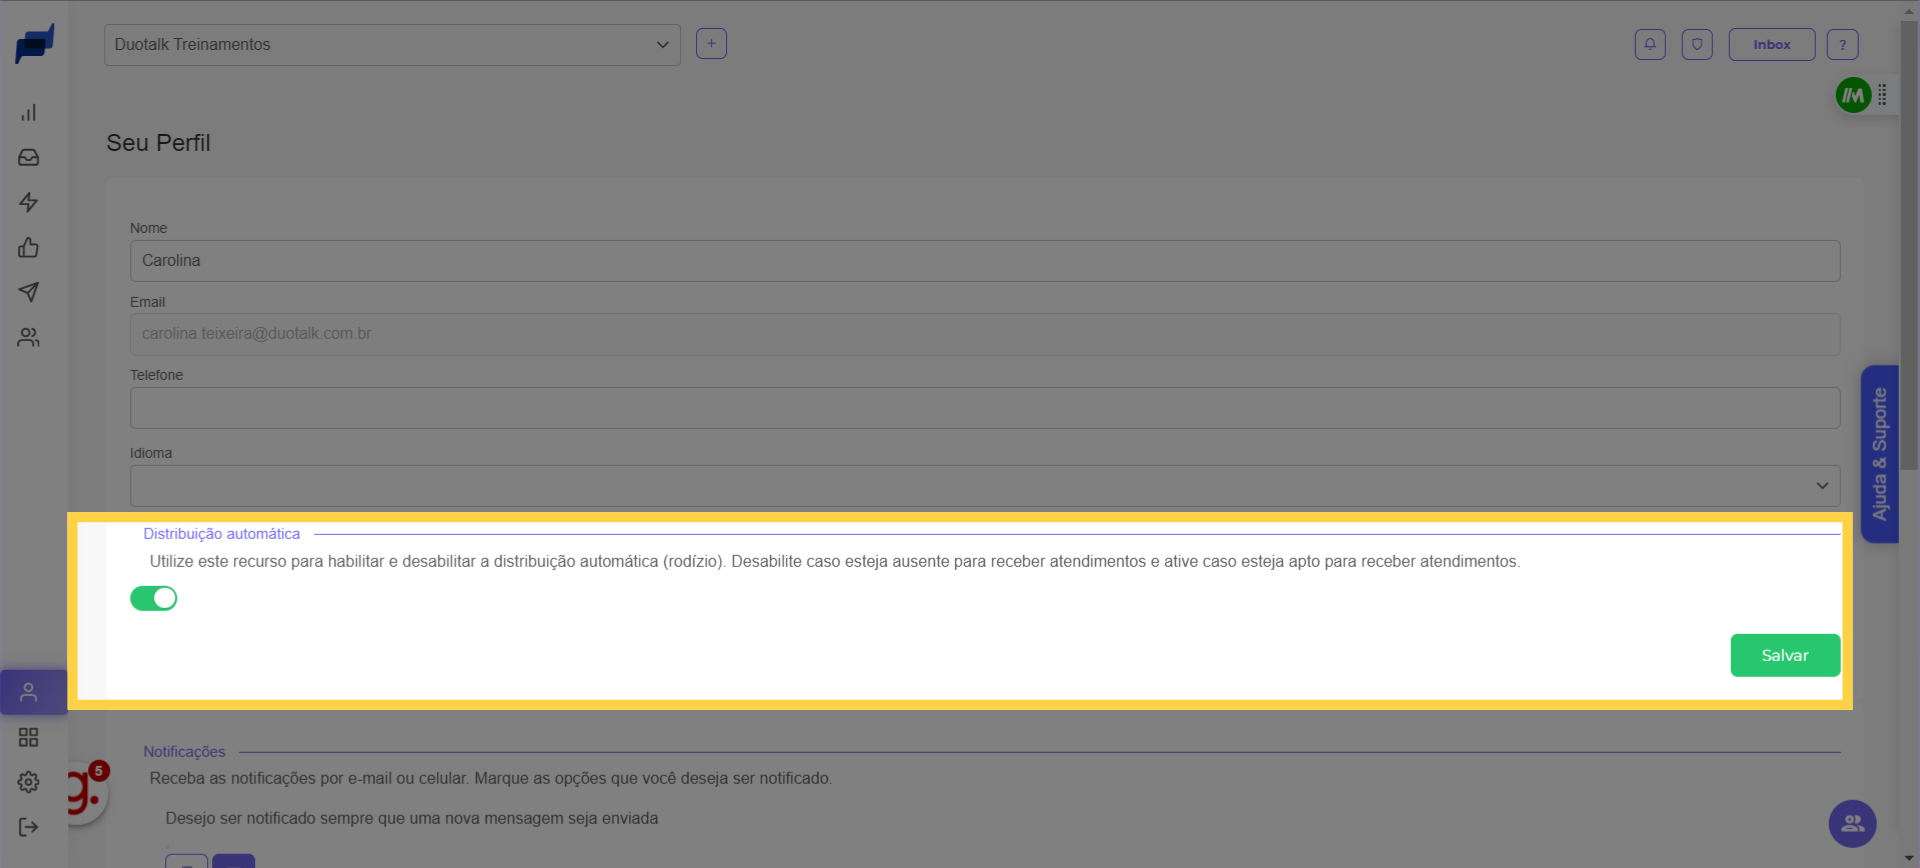
Task: Click into the Telefone input field
Action: click(x=984, y=408)
